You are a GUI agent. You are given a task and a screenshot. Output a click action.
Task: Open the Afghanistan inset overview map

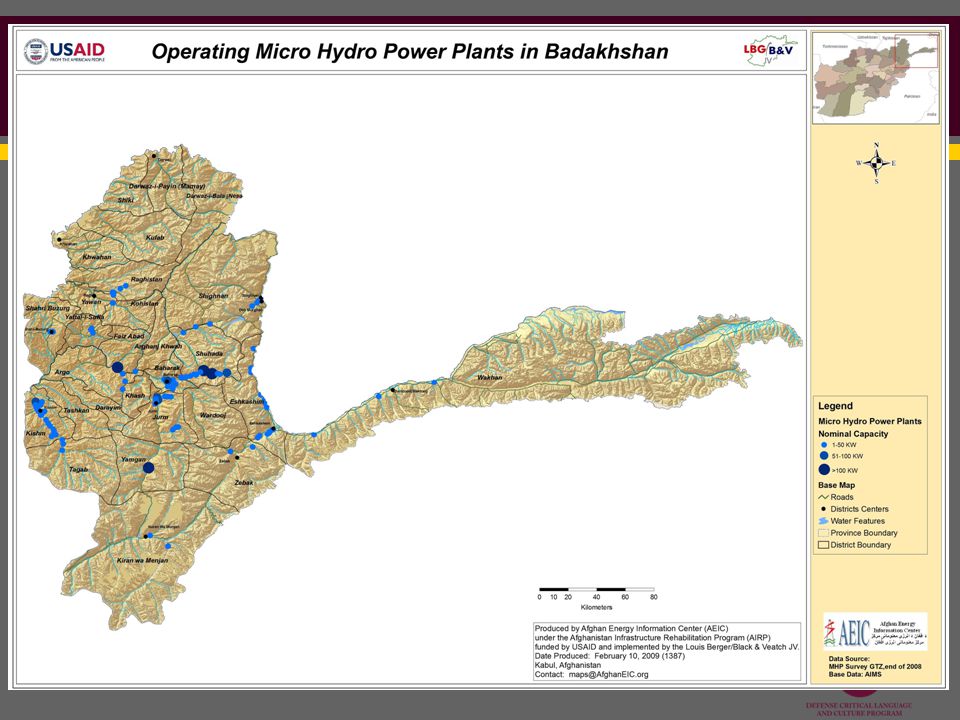tap(876, 78)
